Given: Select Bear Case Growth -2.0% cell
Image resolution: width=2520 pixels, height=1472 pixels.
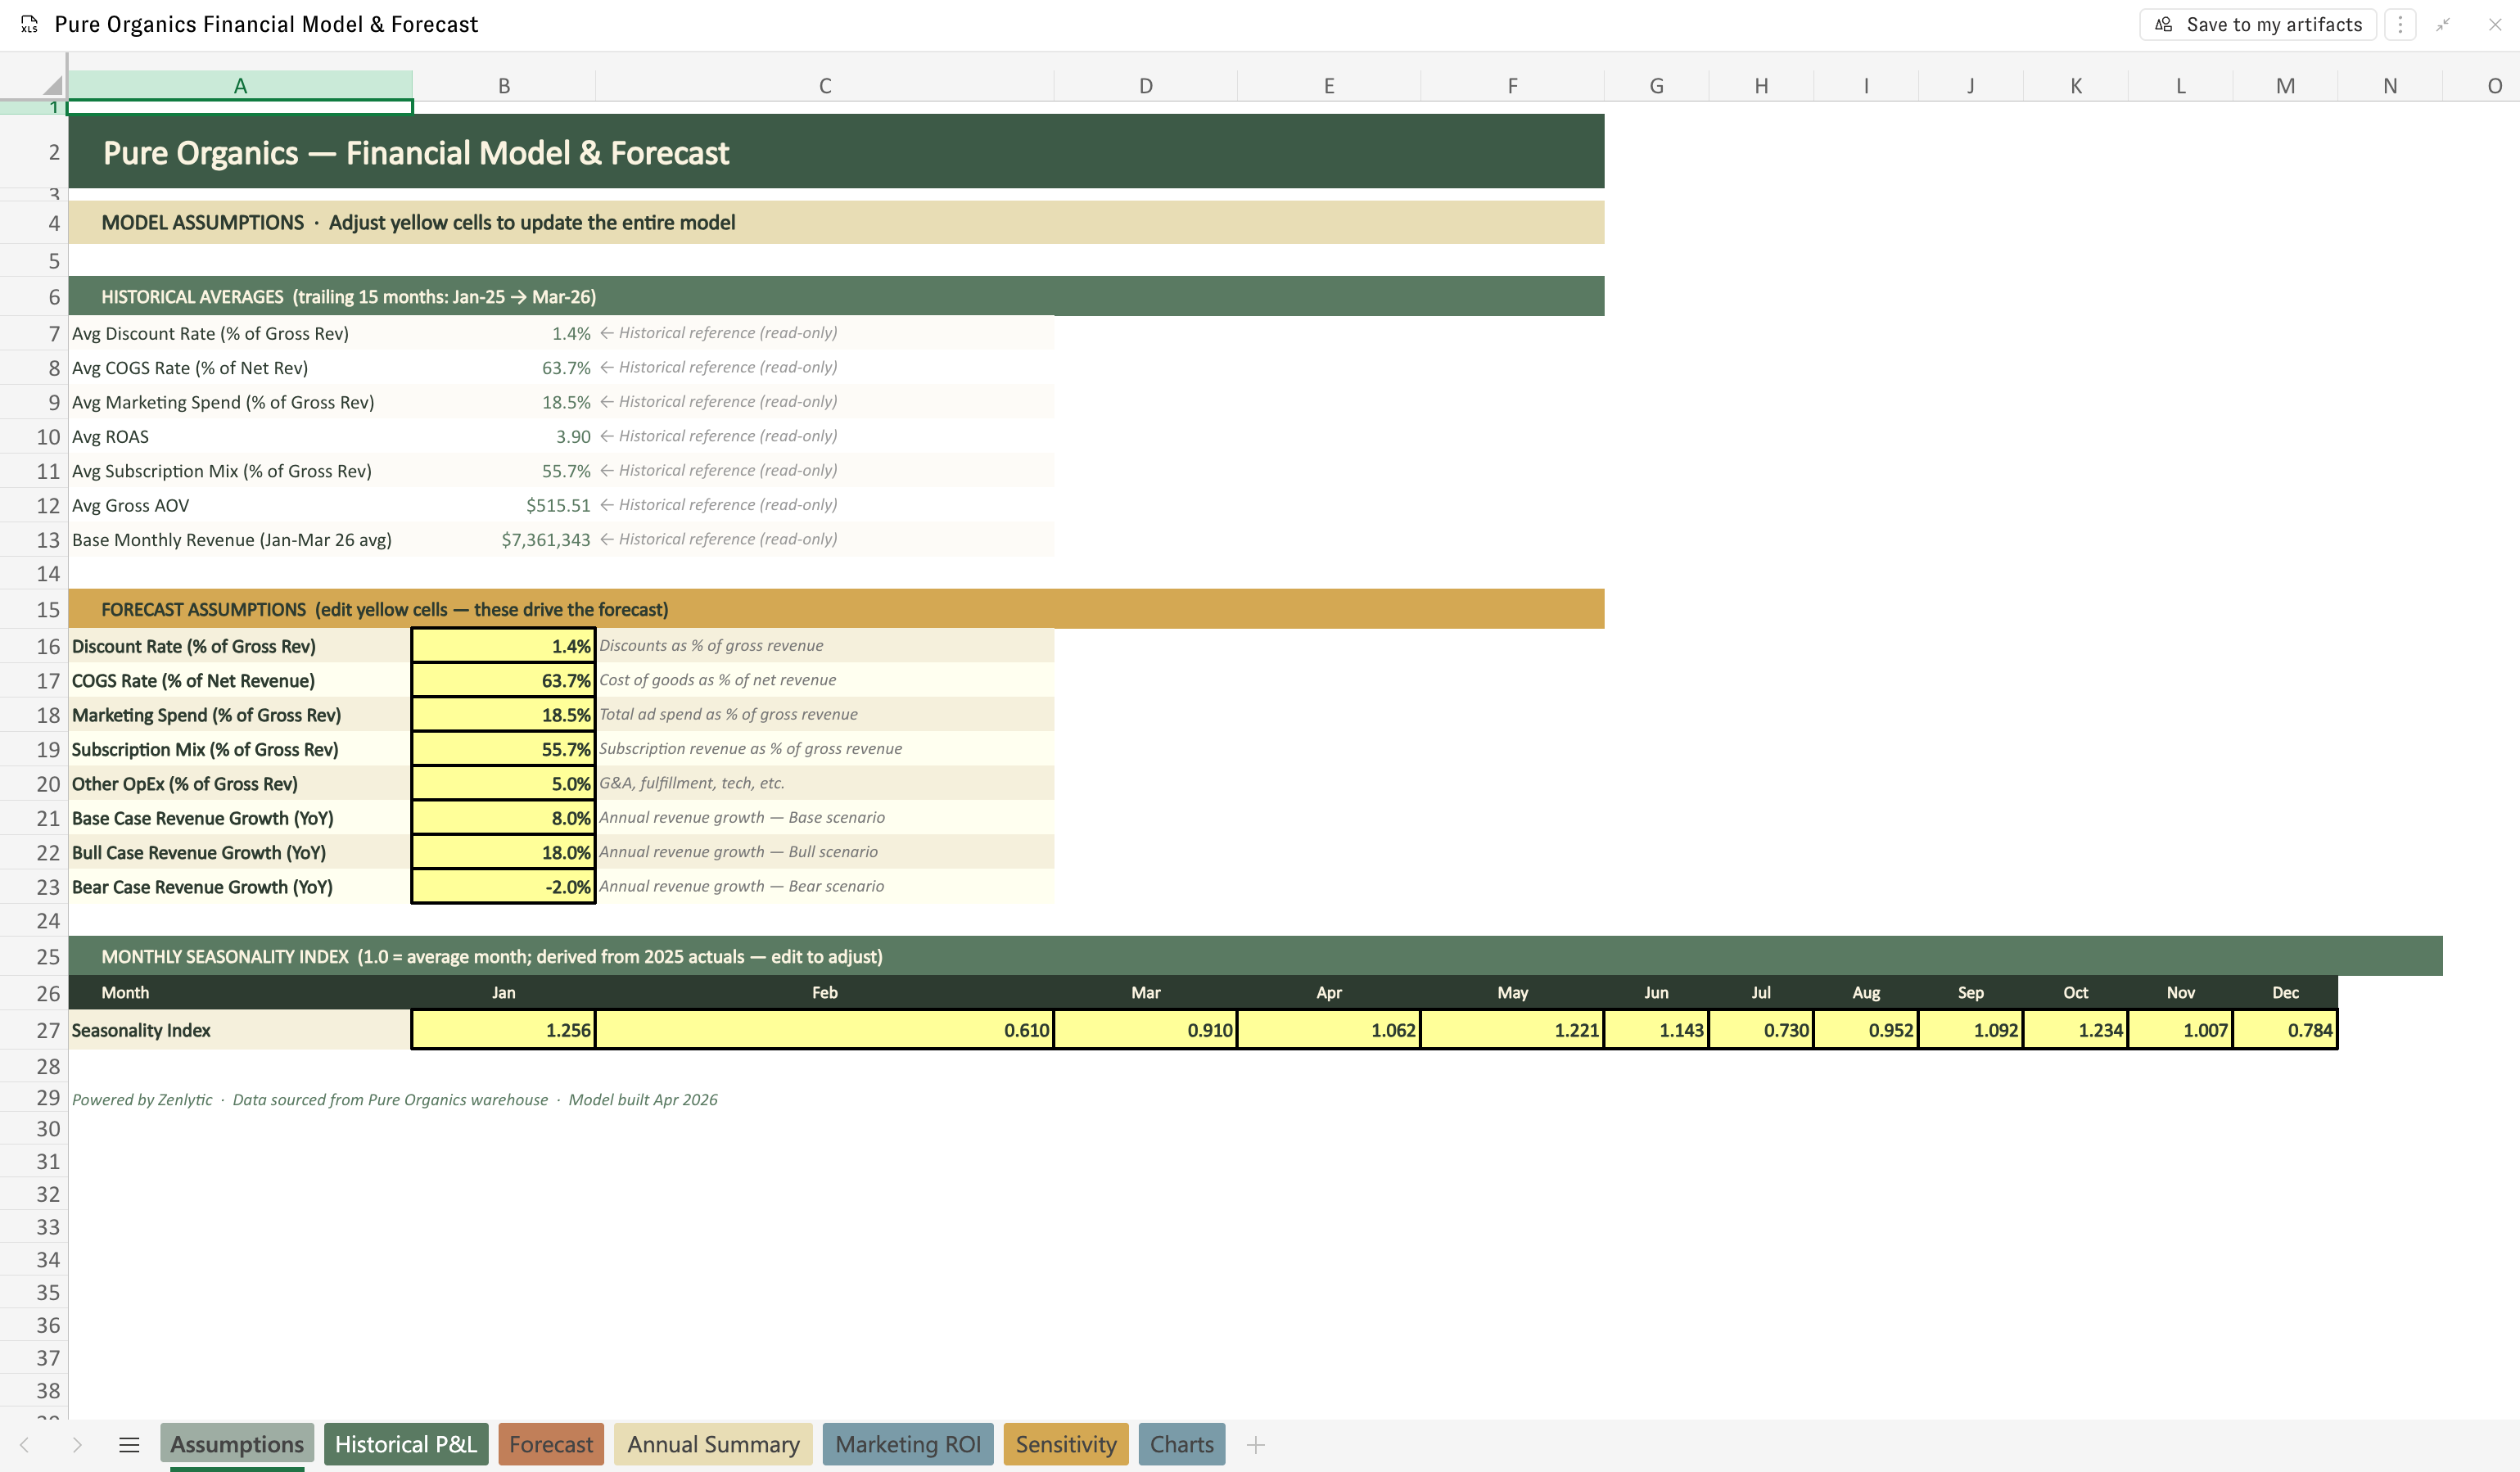Looking at the screenshot, I should pos(504,887).
